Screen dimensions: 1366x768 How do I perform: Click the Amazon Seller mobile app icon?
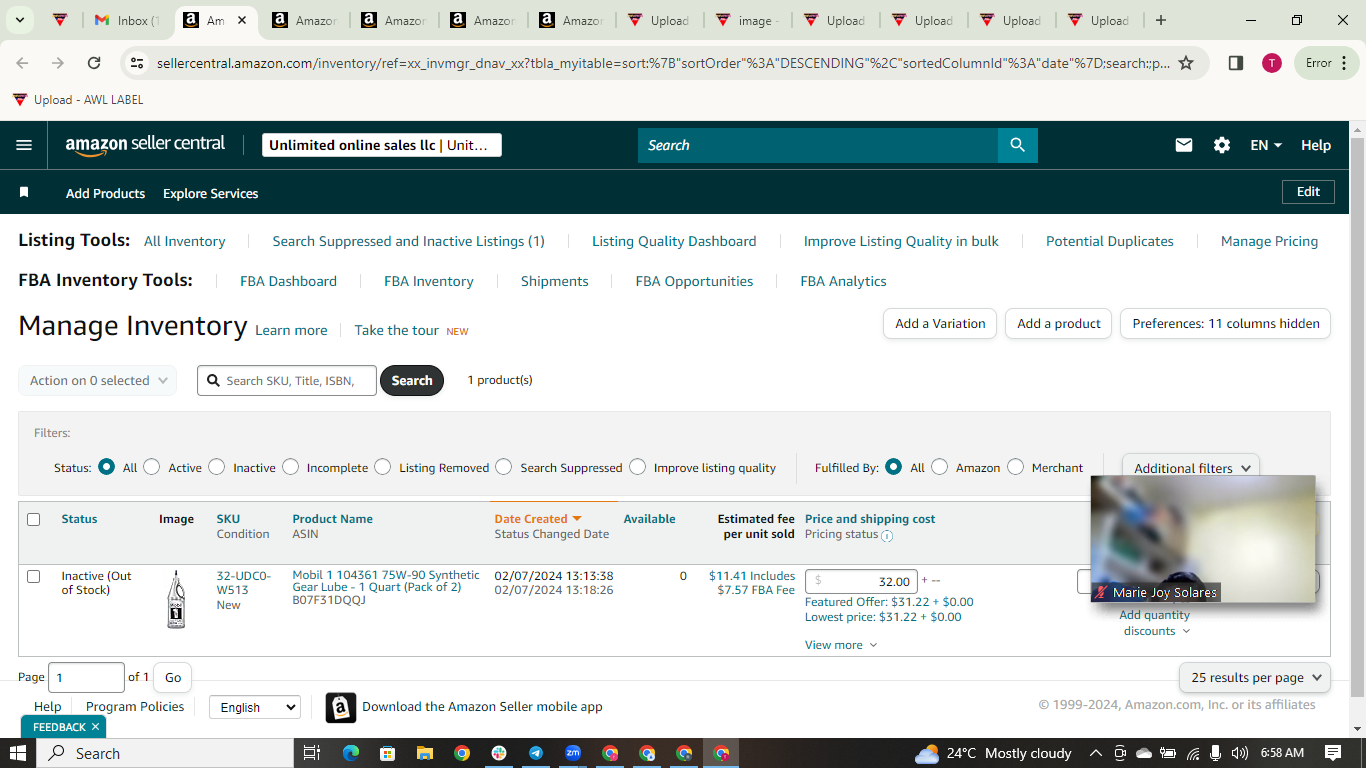pyautogui.click(x=341, y=707)
